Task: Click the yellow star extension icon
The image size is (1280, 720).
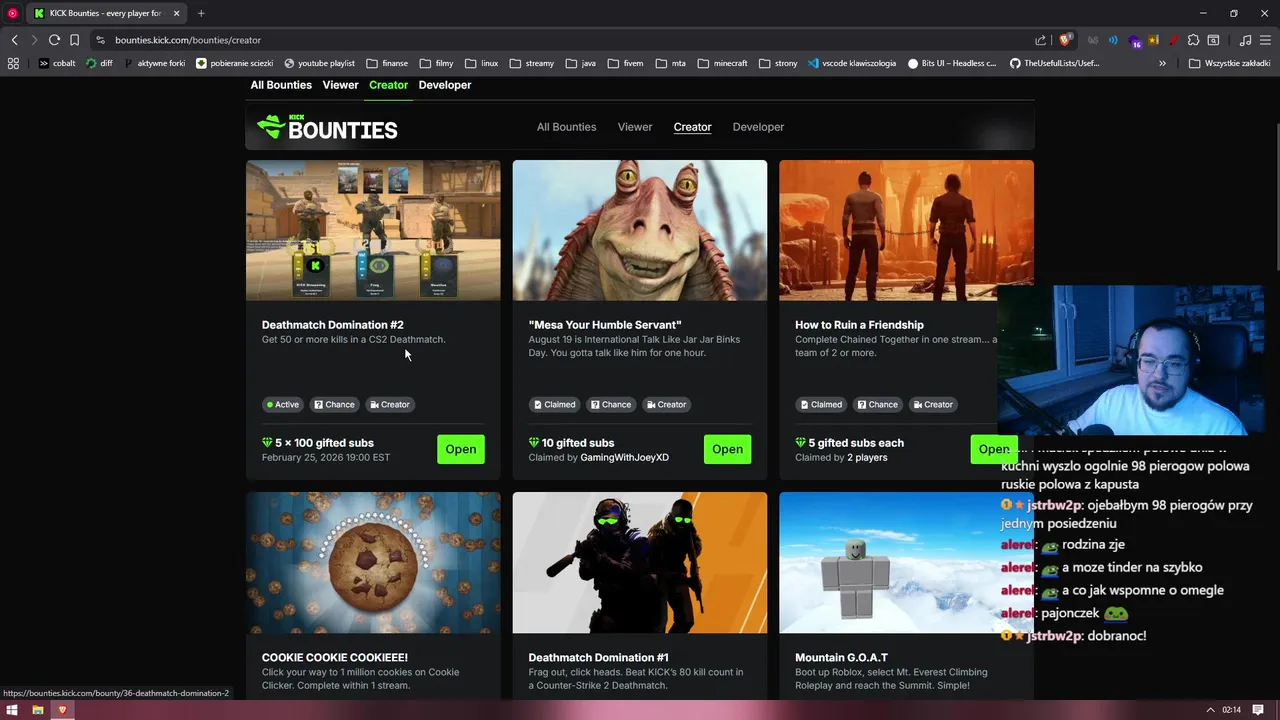Action: point(1154,40)
